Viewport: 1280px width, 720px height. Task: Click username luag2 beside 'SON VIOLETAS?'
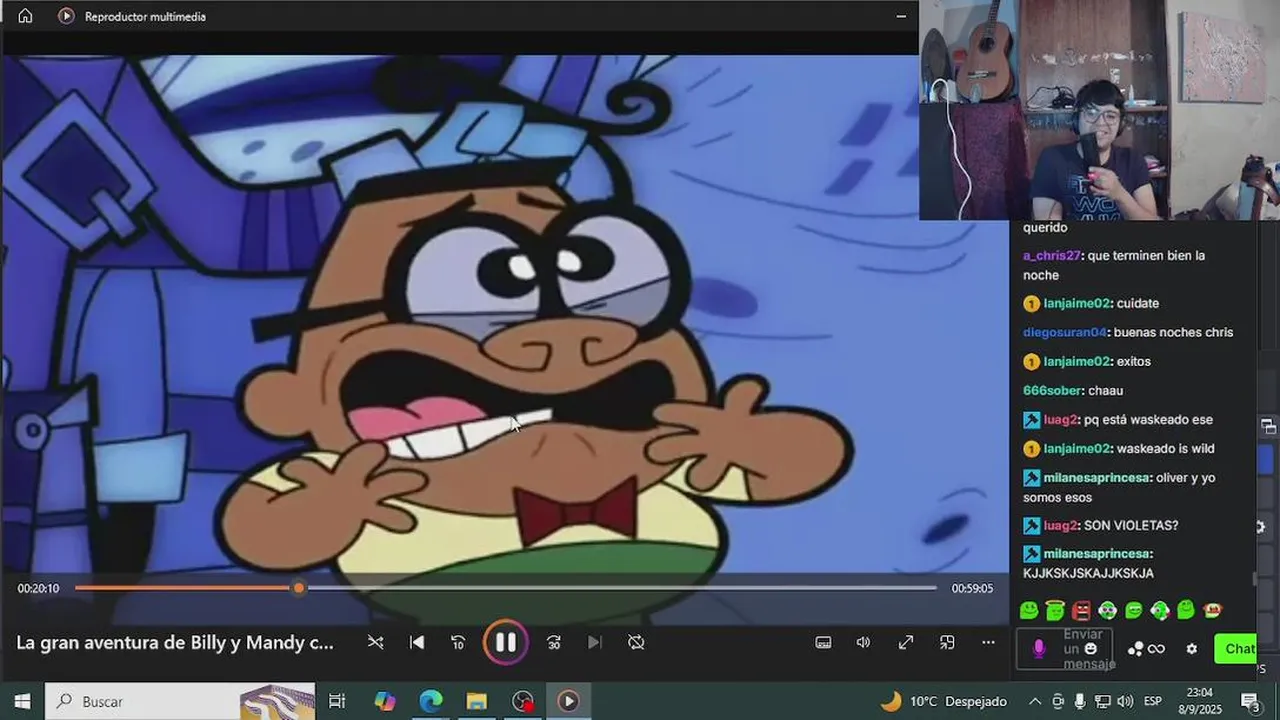pyautogui.click(x=1061, y=525)
